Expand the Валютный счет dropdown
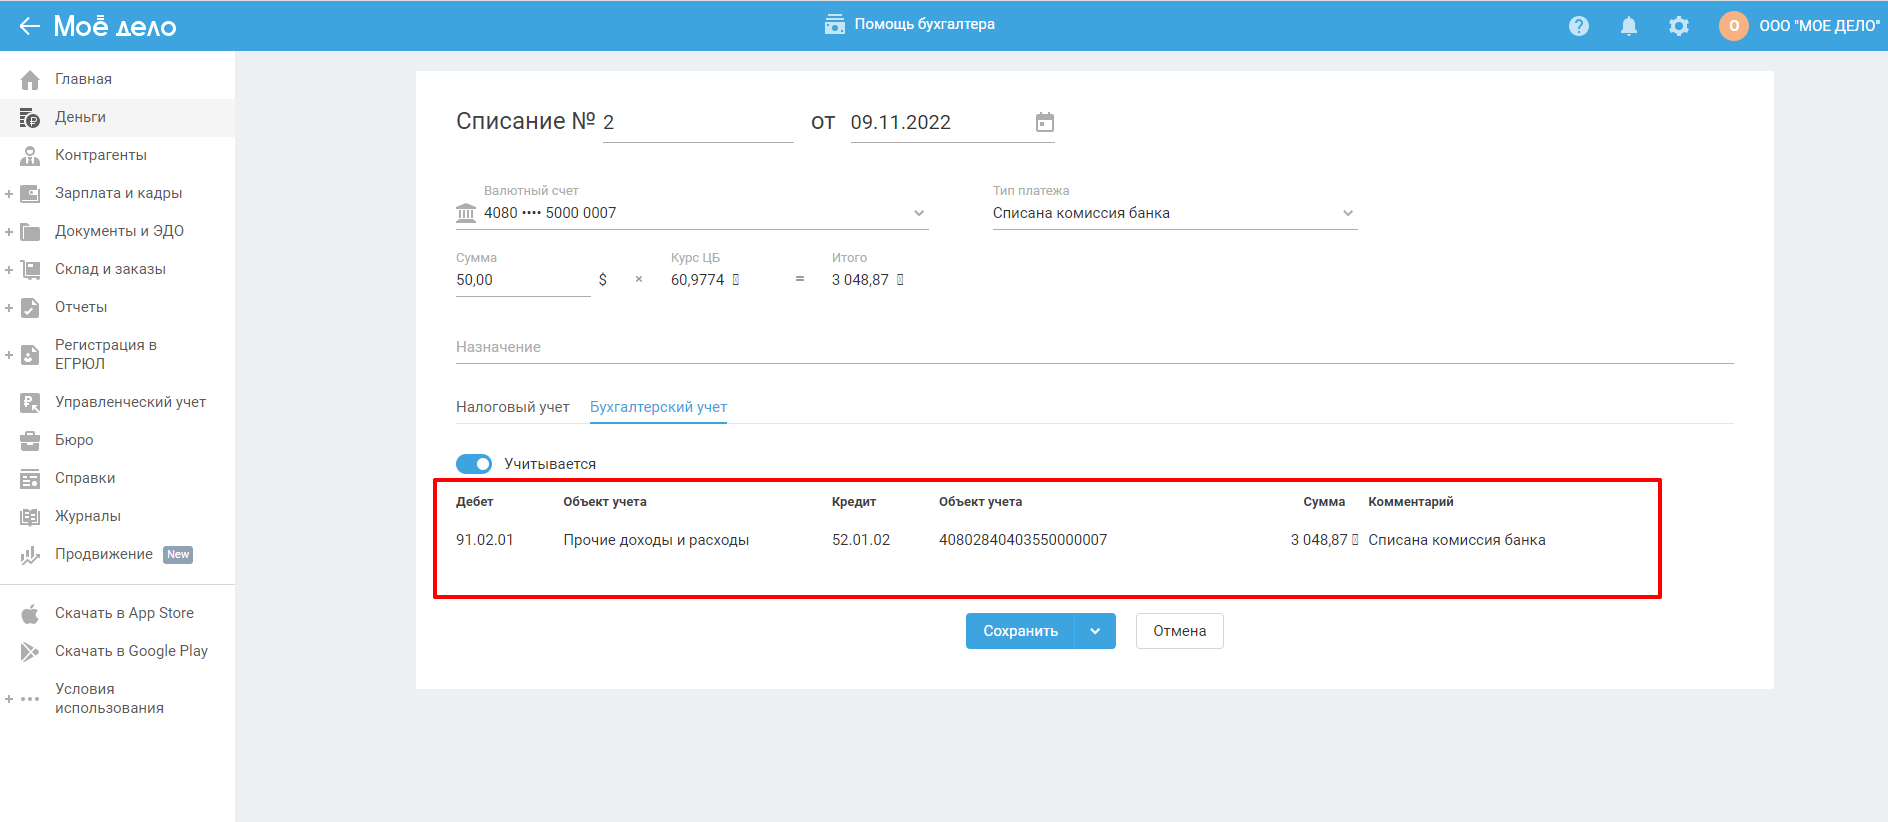Image resolution: width=1888 pixels, height=822 pixels. coord(919,213)
